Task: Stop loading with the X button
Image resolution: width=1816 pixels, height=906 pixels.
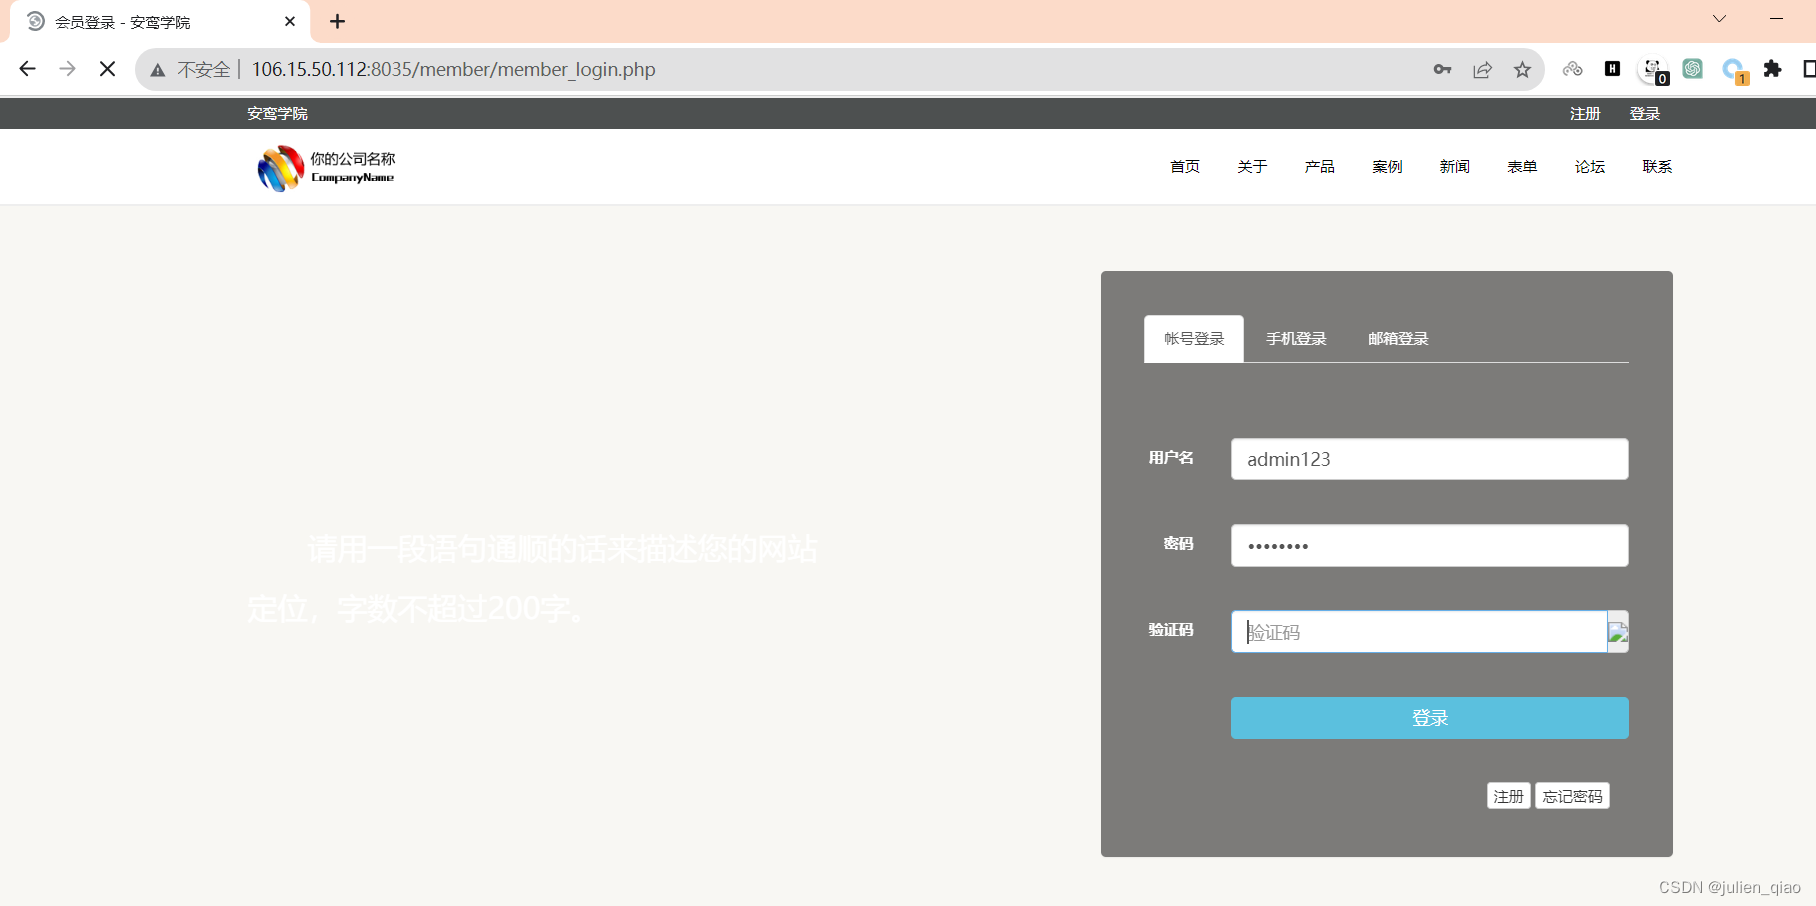Action: point(108,69)
